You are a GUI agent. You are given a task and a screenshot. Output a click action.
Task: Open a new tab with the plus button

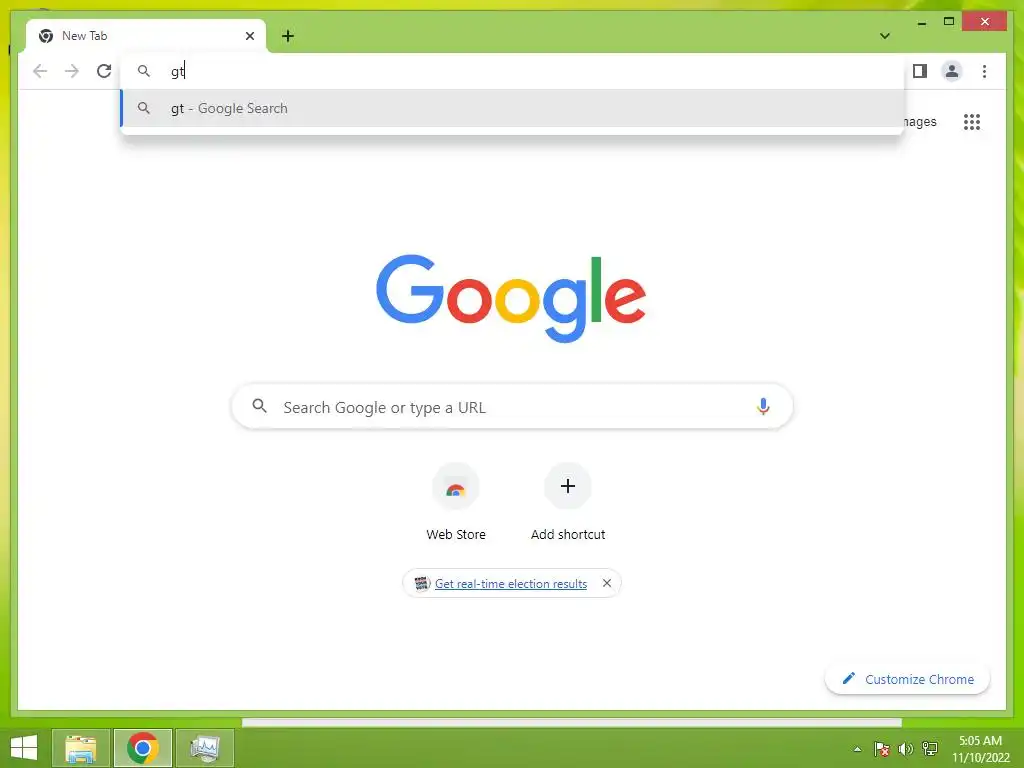288,36
